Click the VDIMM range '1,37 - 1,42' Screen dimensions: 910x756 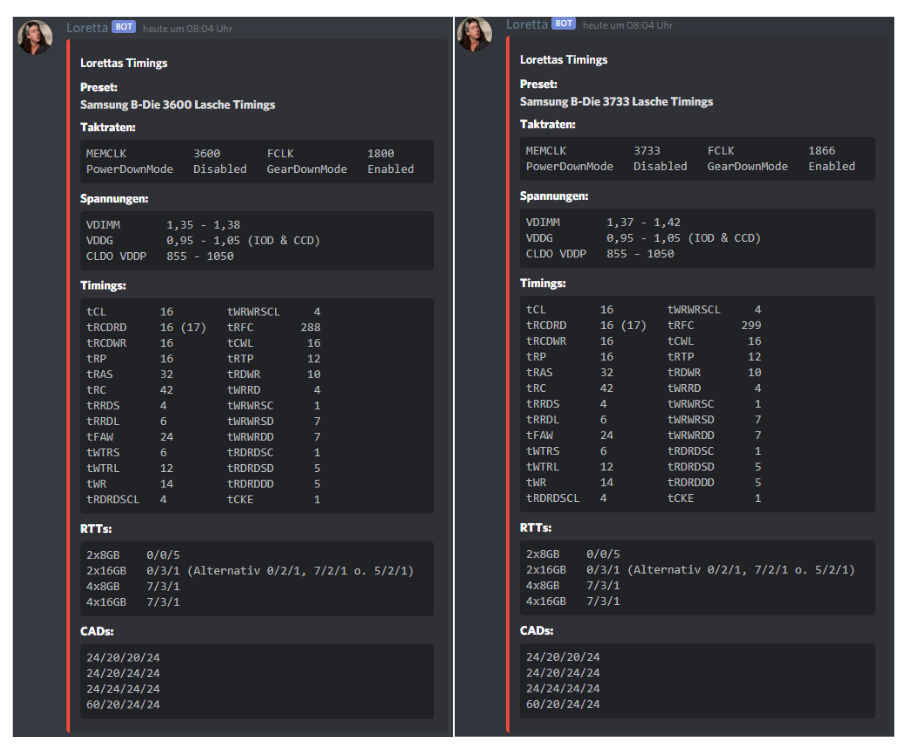coord(644,223)
